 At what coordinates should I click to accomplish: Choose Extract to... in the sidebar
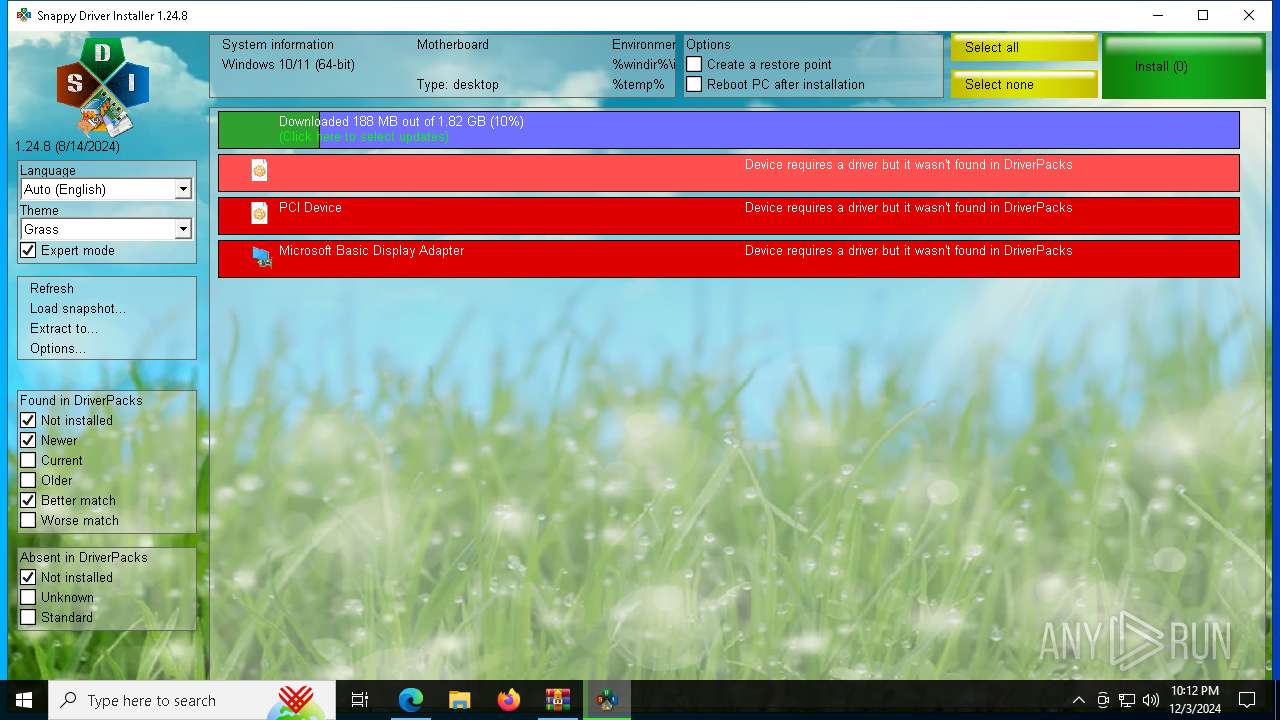pyautogui.click(x=64, y=328)
